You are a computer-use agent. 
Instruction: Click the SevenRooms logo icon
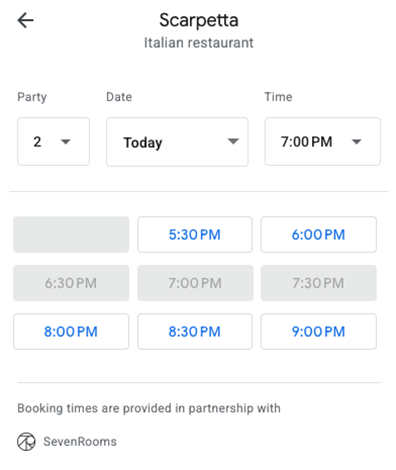pos(26,442)
